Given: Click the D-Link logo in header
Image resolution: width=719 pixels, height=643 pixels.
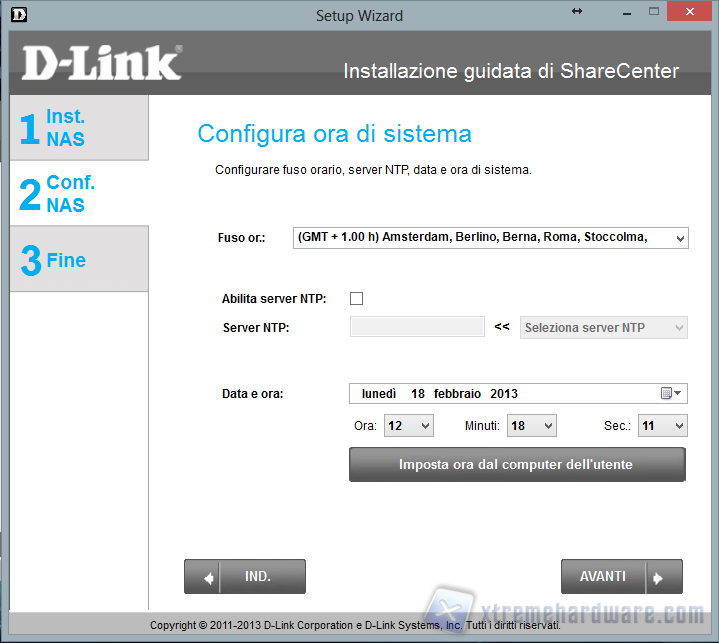Looking at the screenshot, I should (101, 63).
